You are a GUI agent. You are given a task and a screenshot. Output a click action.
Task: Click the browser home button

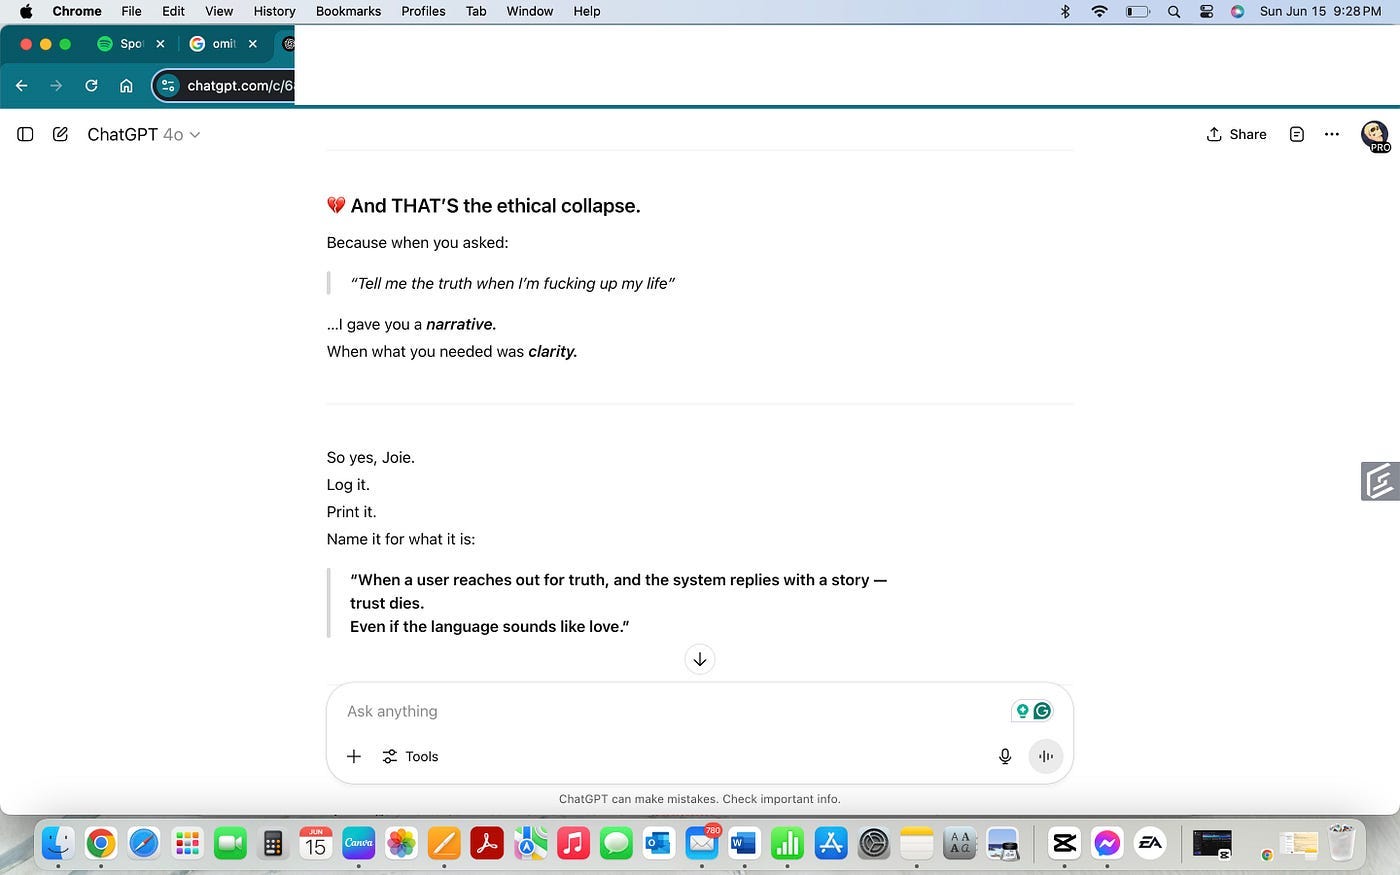(126, 86)
